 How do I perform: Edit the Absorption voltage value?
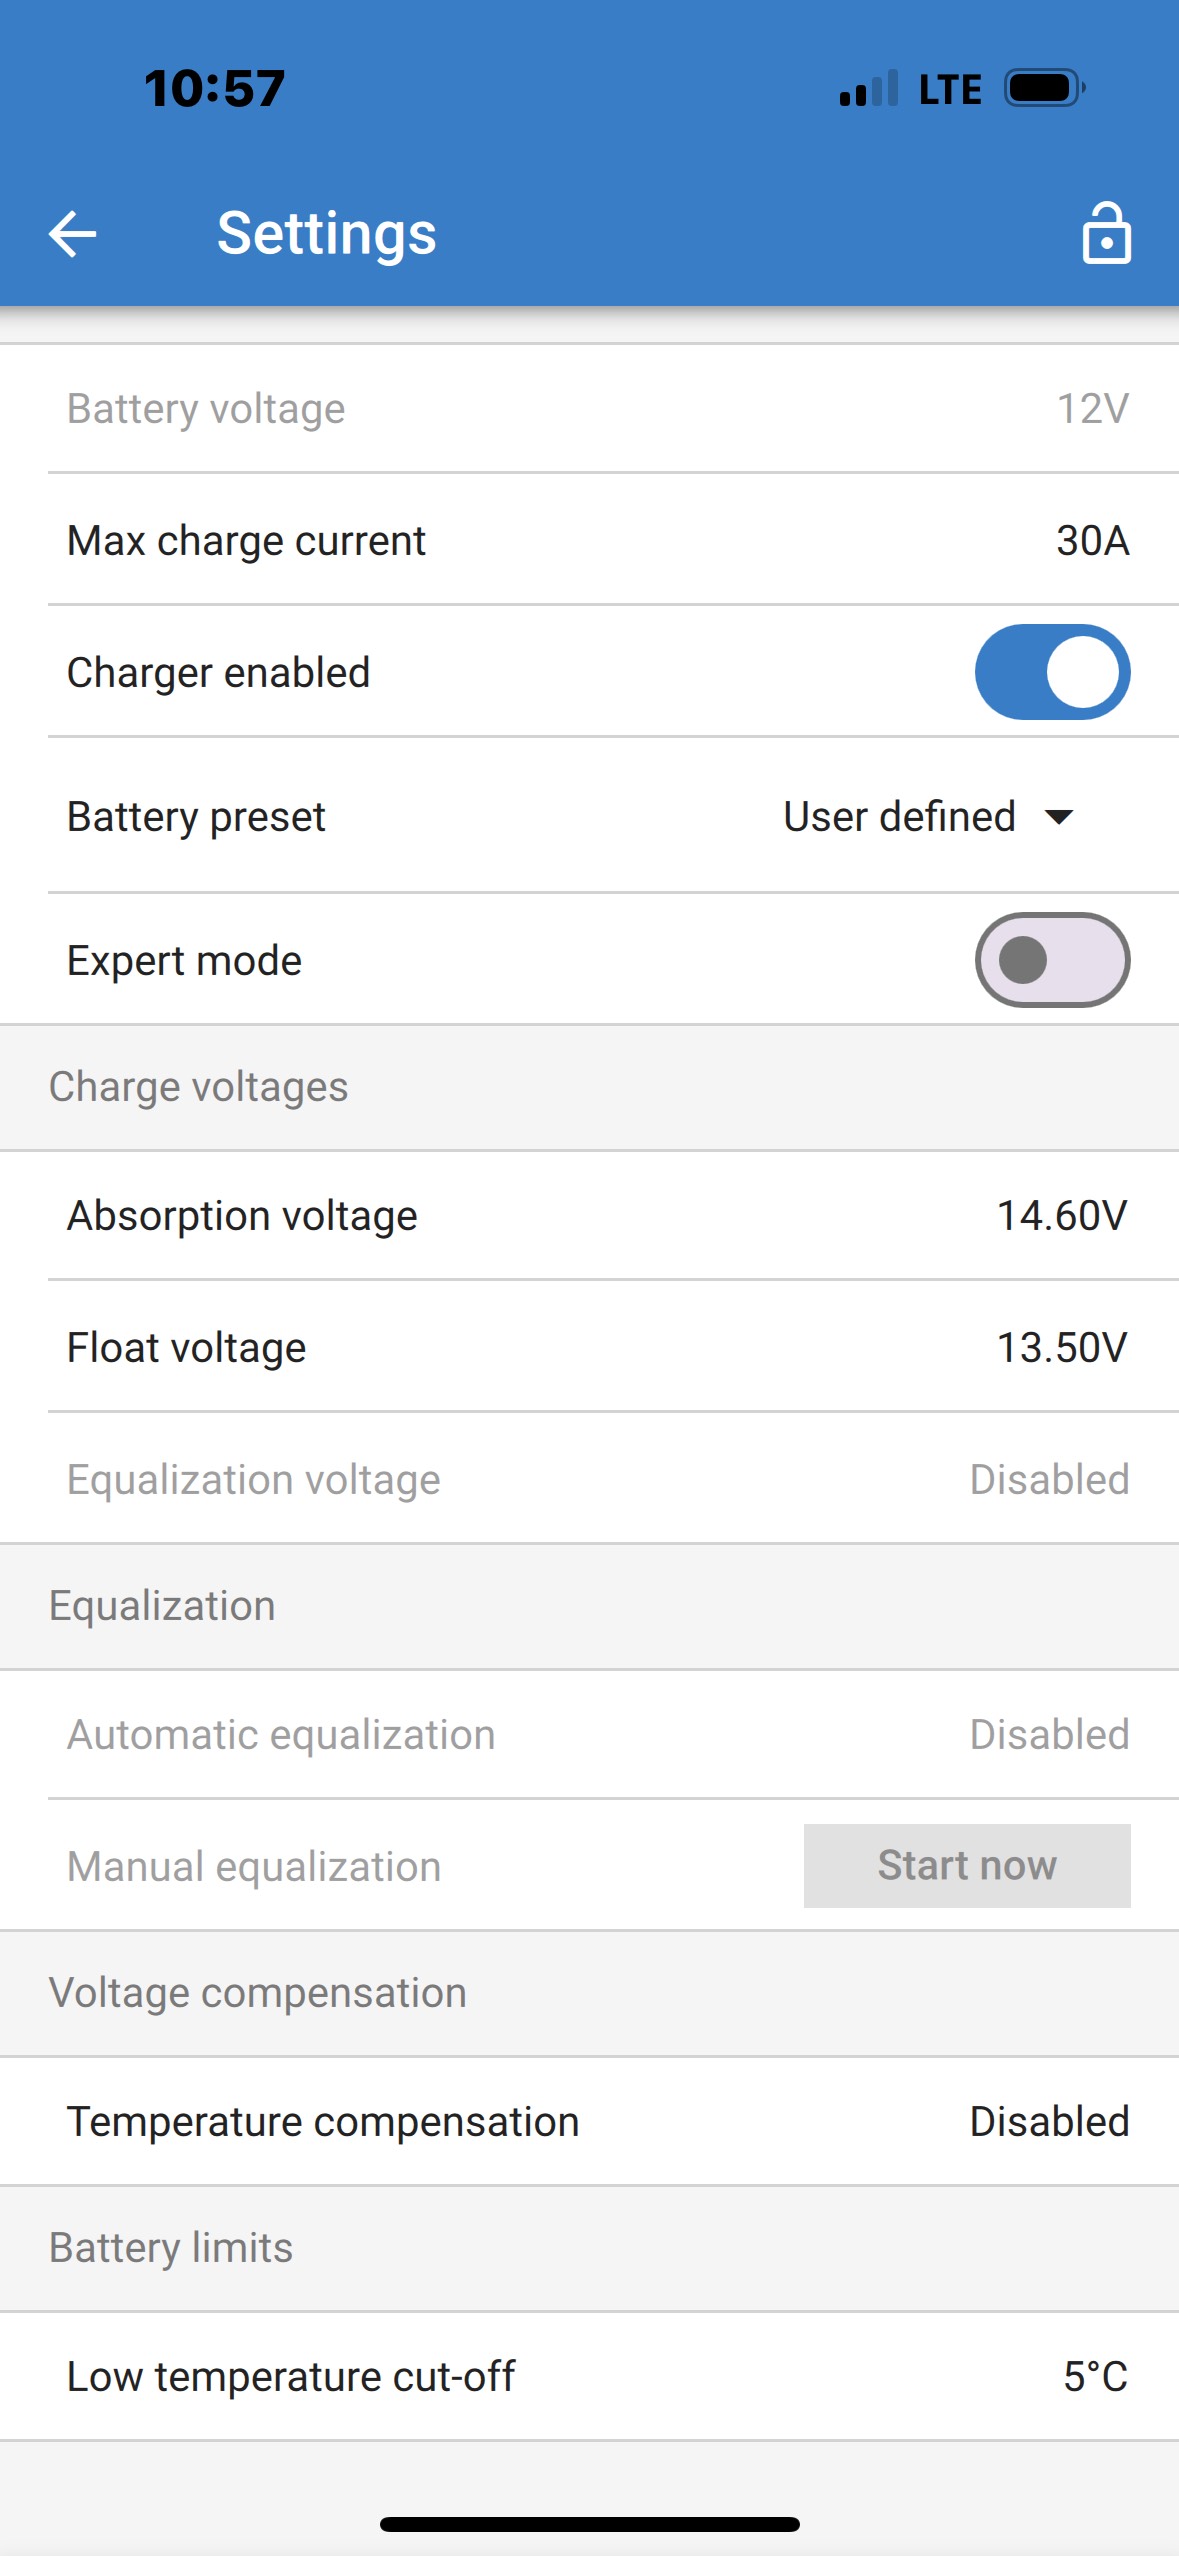click(1061, 1216)
